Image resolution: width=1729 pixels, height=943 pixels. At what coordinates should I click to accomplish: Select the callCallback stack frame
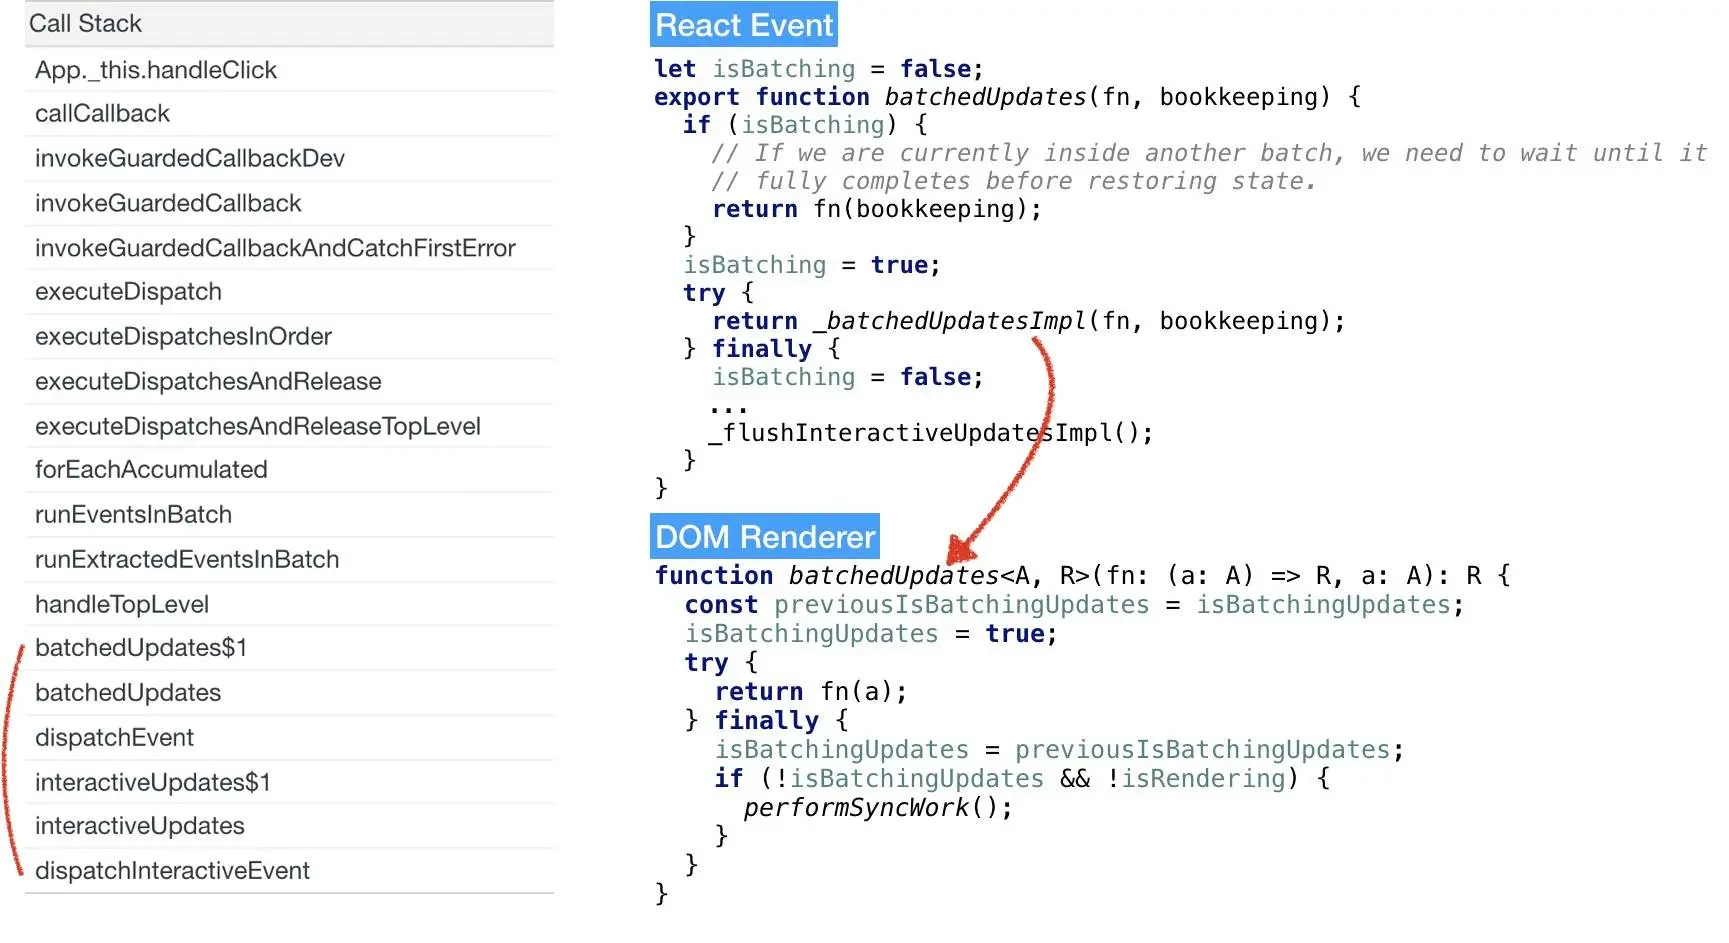point(289,114)
